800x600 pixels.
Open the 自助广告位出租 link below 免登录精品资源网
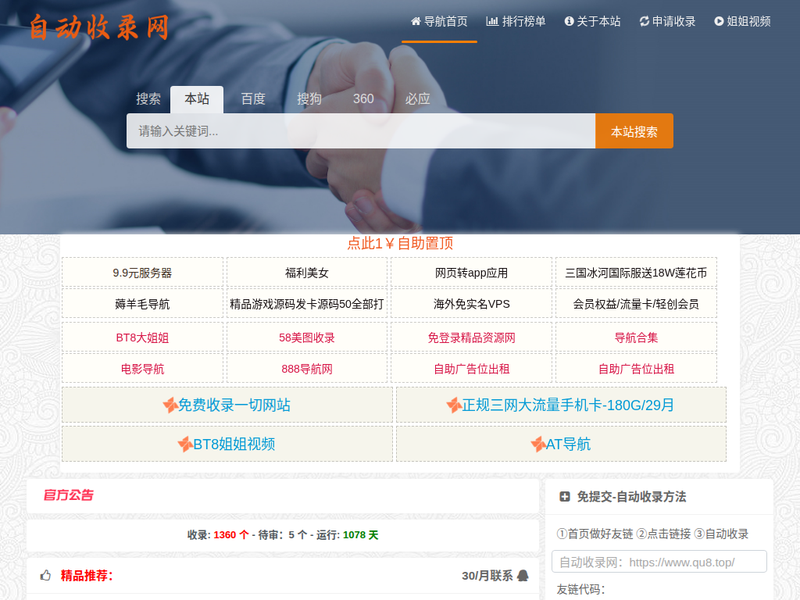tap(471, 369)
